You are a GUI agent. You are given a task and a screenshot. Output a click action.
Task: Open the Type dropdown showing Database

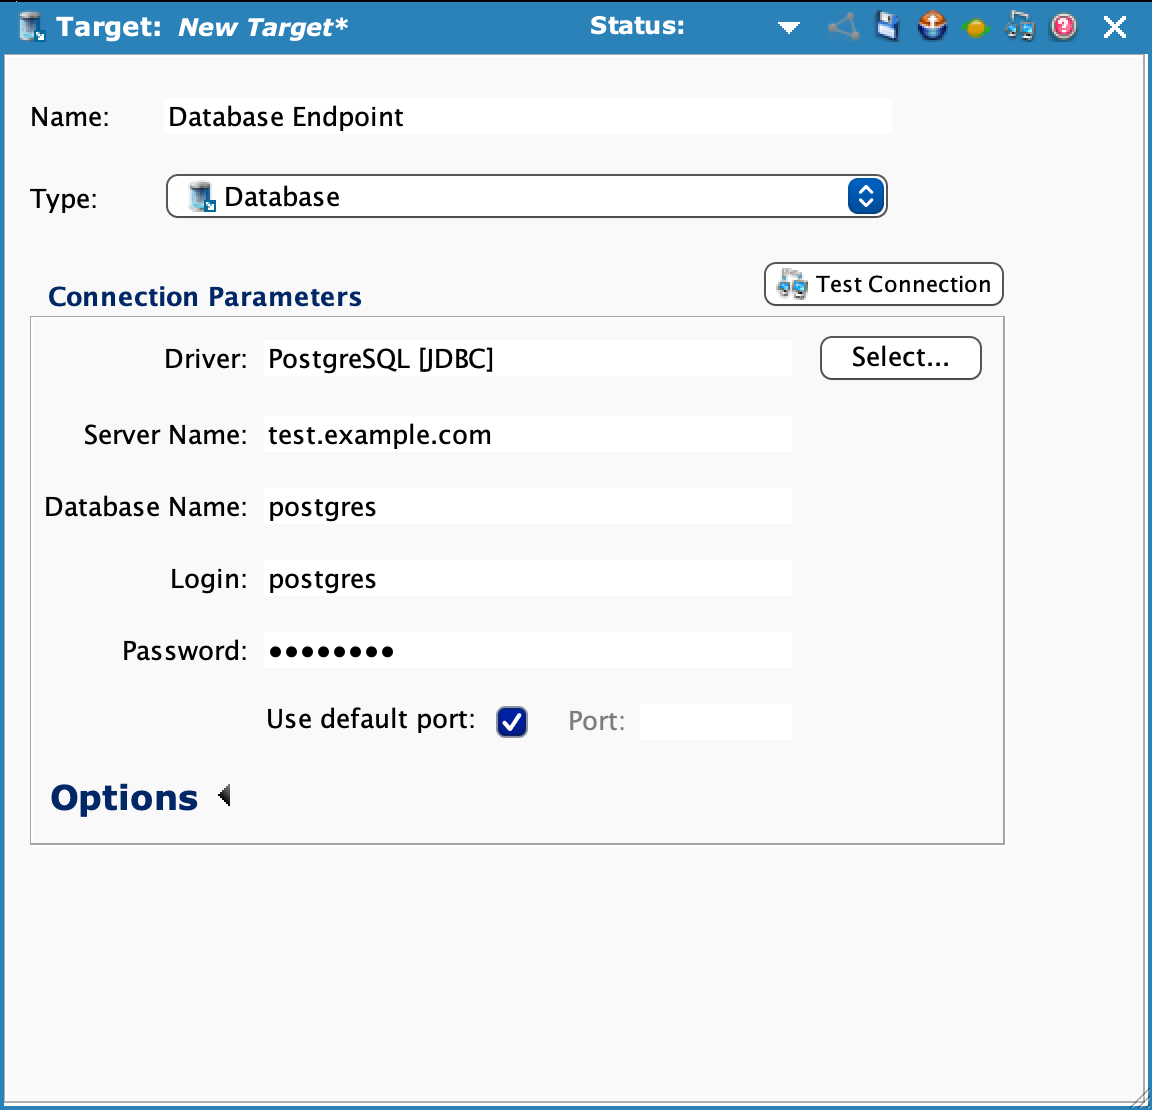pos(865,196)
